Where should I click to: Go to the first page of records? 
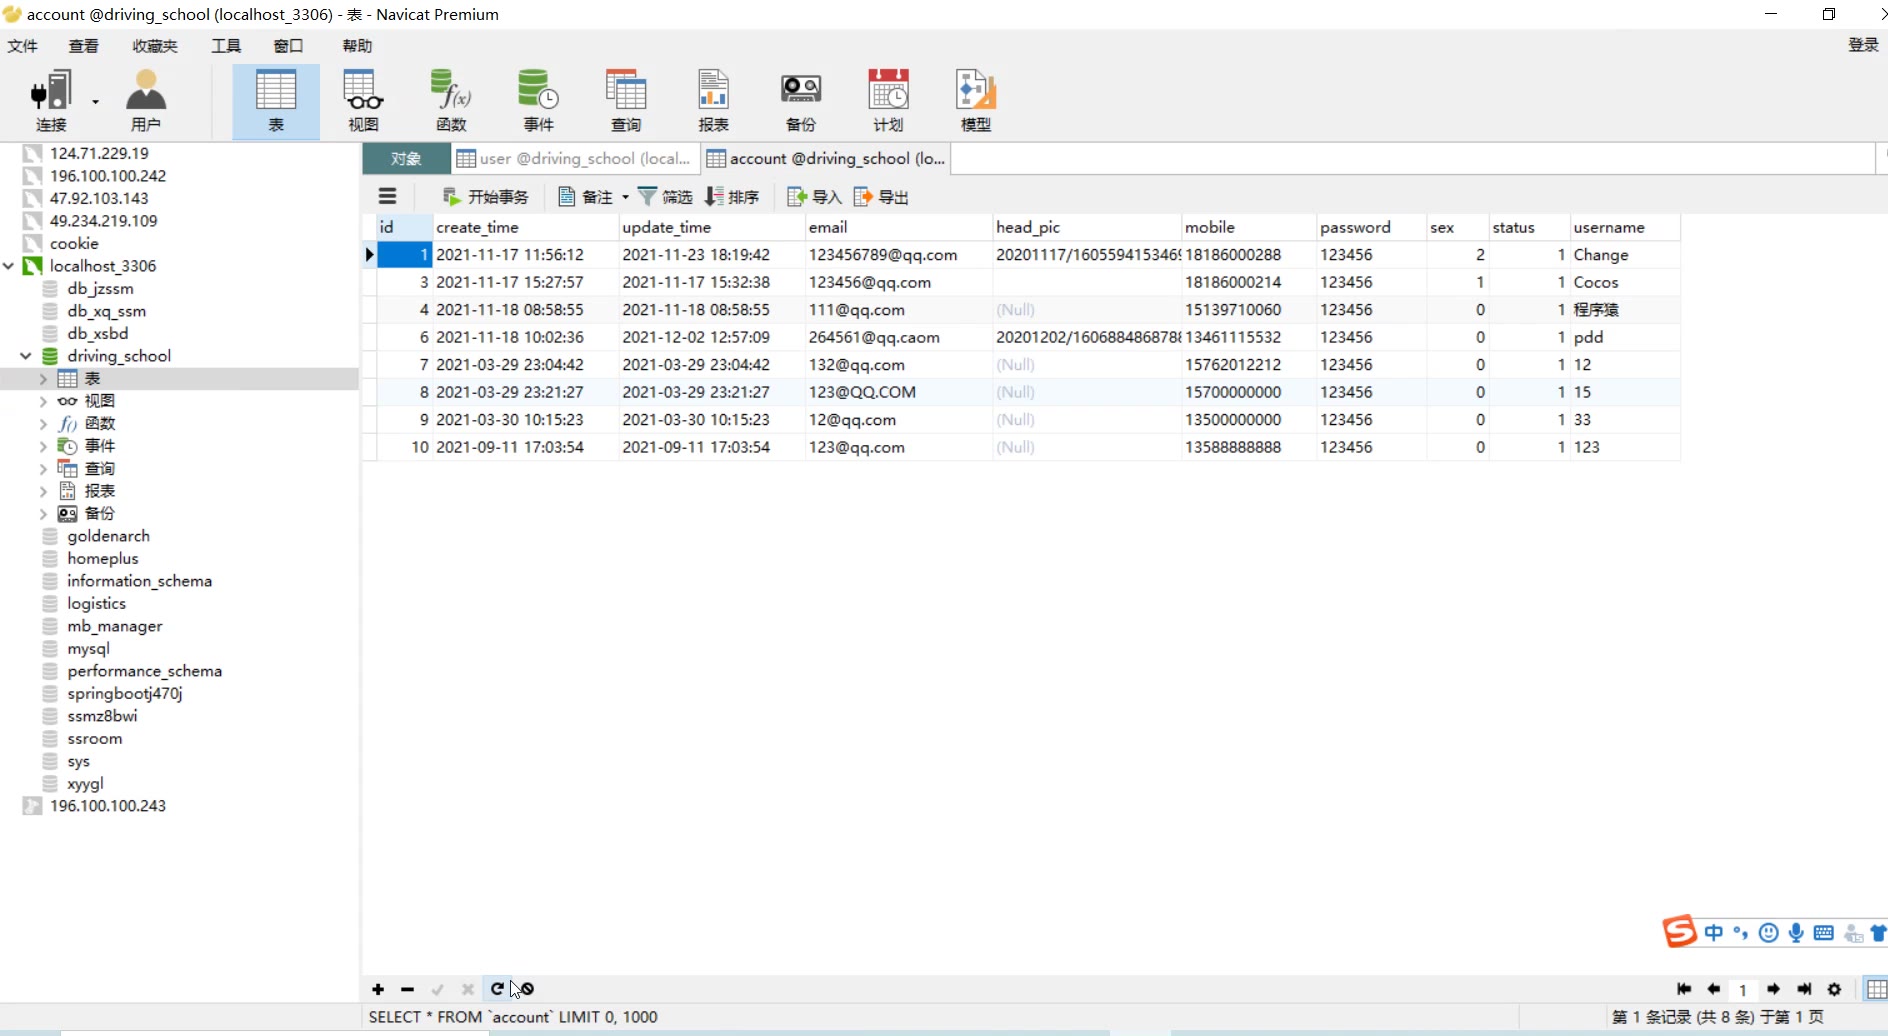1684,989
